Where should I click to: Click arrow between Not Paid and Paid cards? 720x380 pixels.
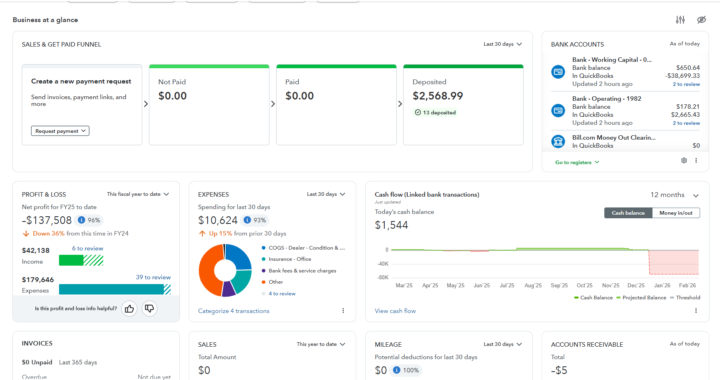[273, 104]
